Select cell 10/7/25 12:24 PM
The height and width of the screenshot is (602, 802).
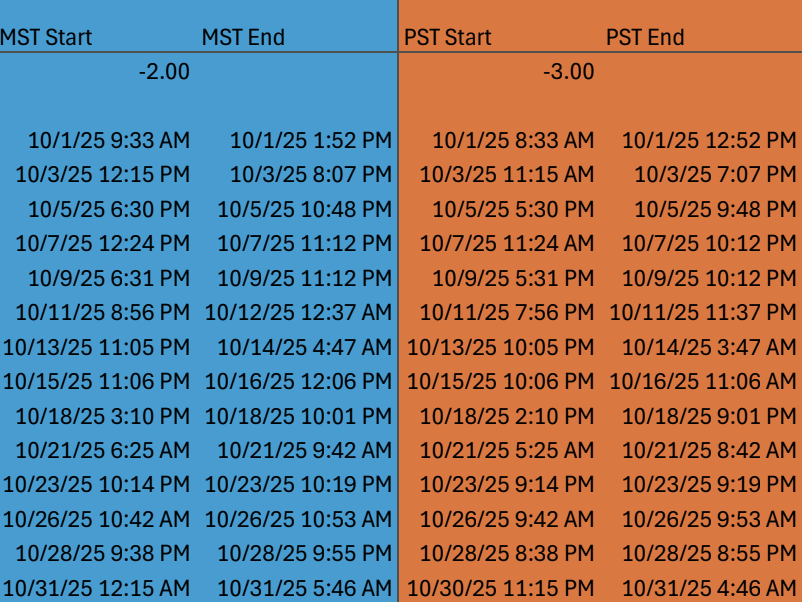pos(98,243)
